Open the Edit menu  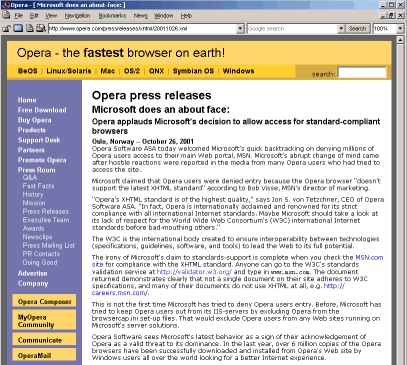[x=34, y=16]
